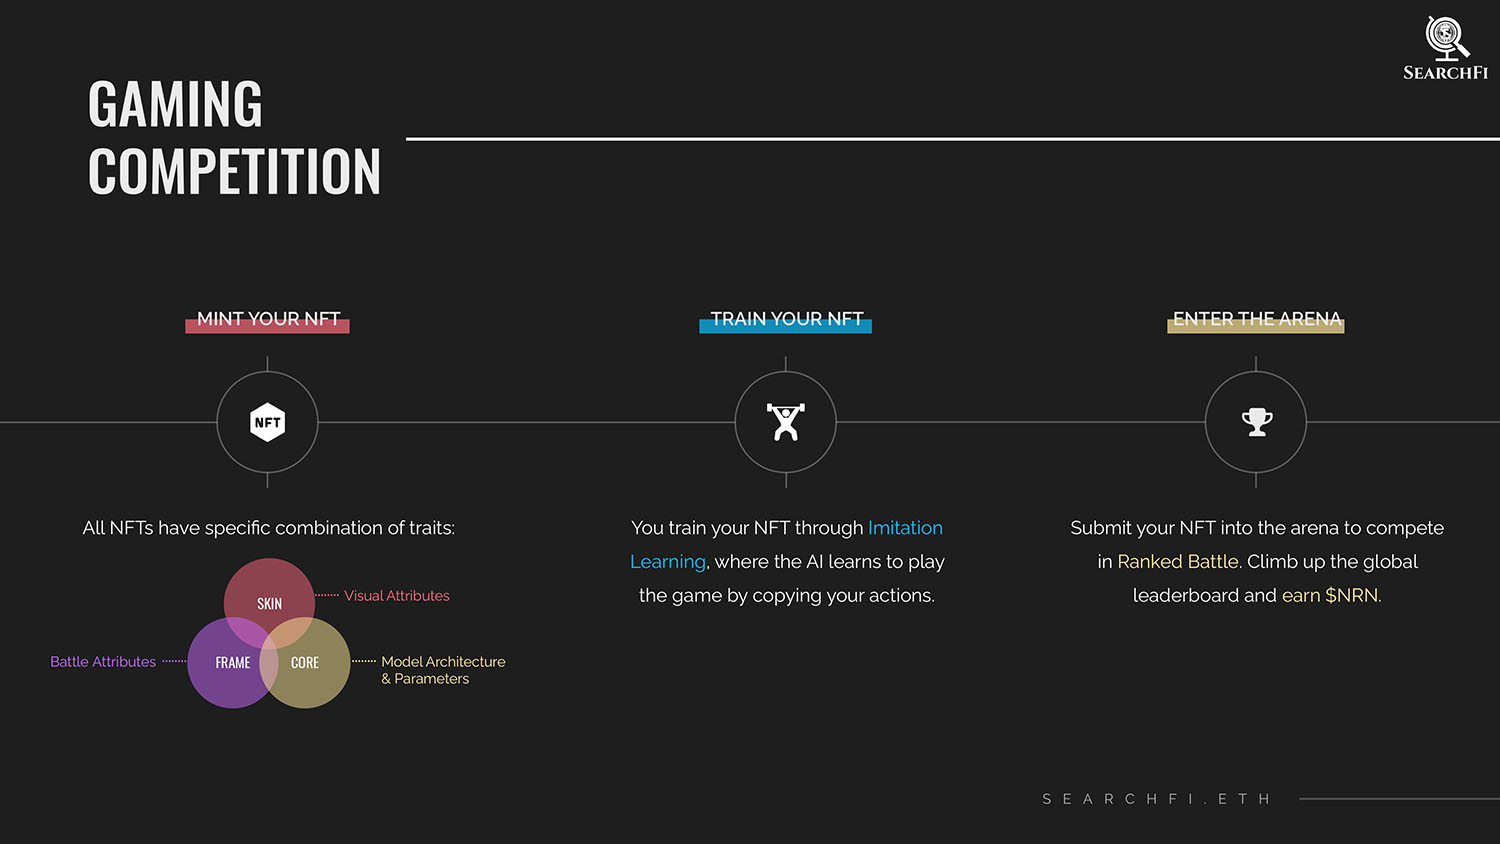The width and height of the screenshot is (1500, 844).
Task: Click the Visual Attributes label
Action: click(397, 596)
